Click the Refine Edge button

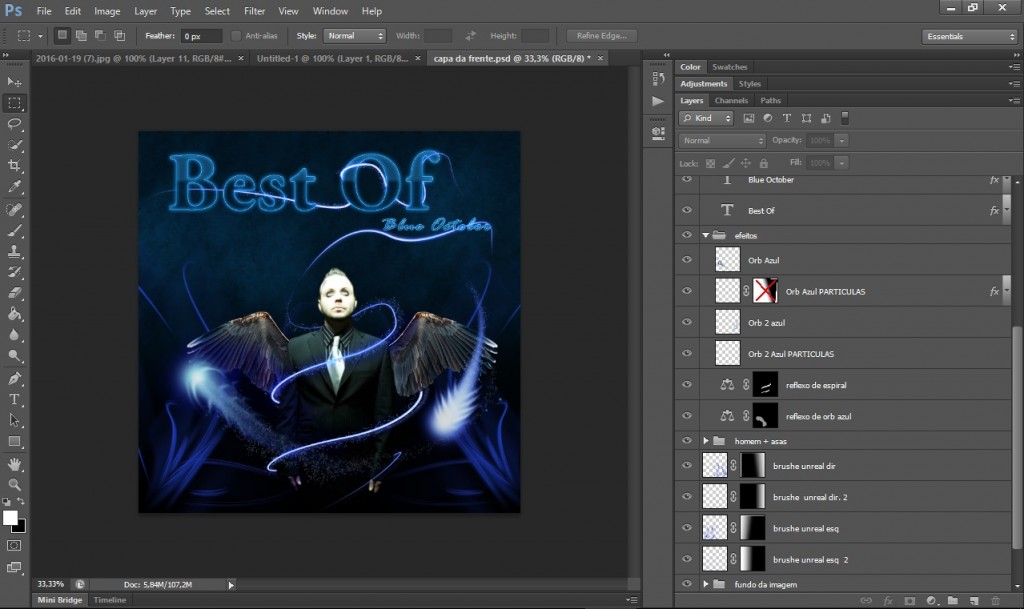pos(601,36)
